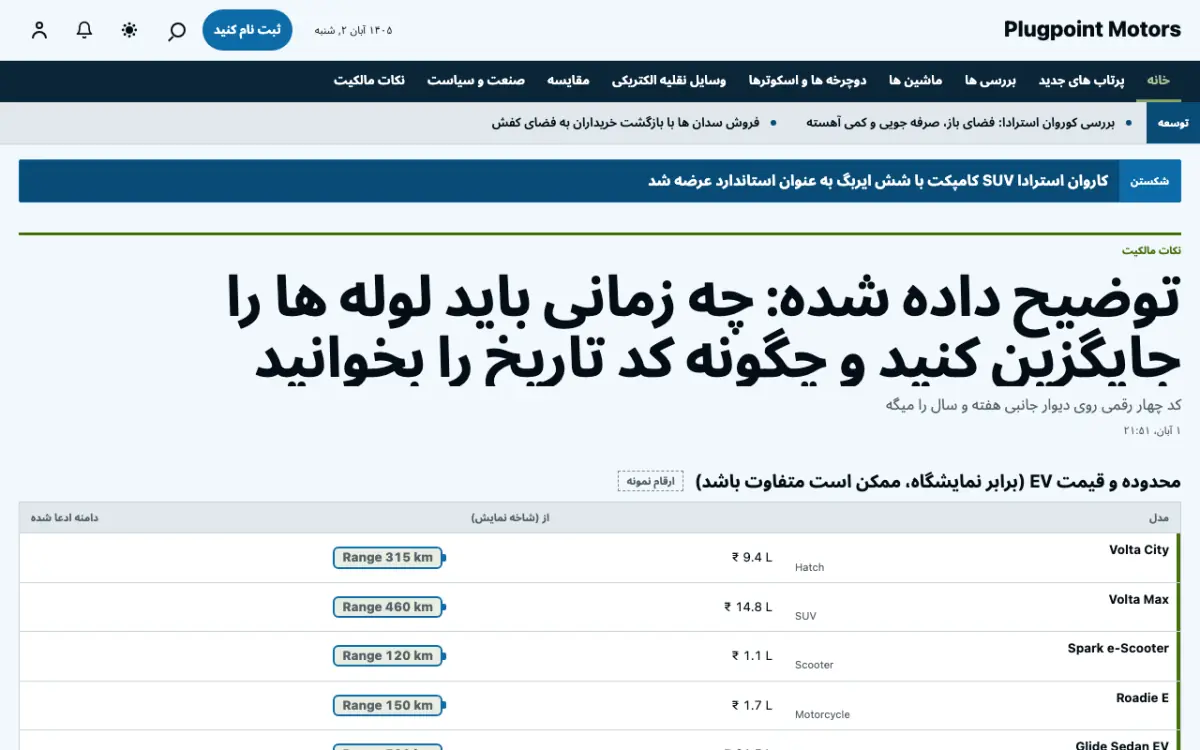Screen dimensions: 1200x750
Task: Open the وسایل نقلیه الکتریکی nav item
Action: click(x=668, y=81)
